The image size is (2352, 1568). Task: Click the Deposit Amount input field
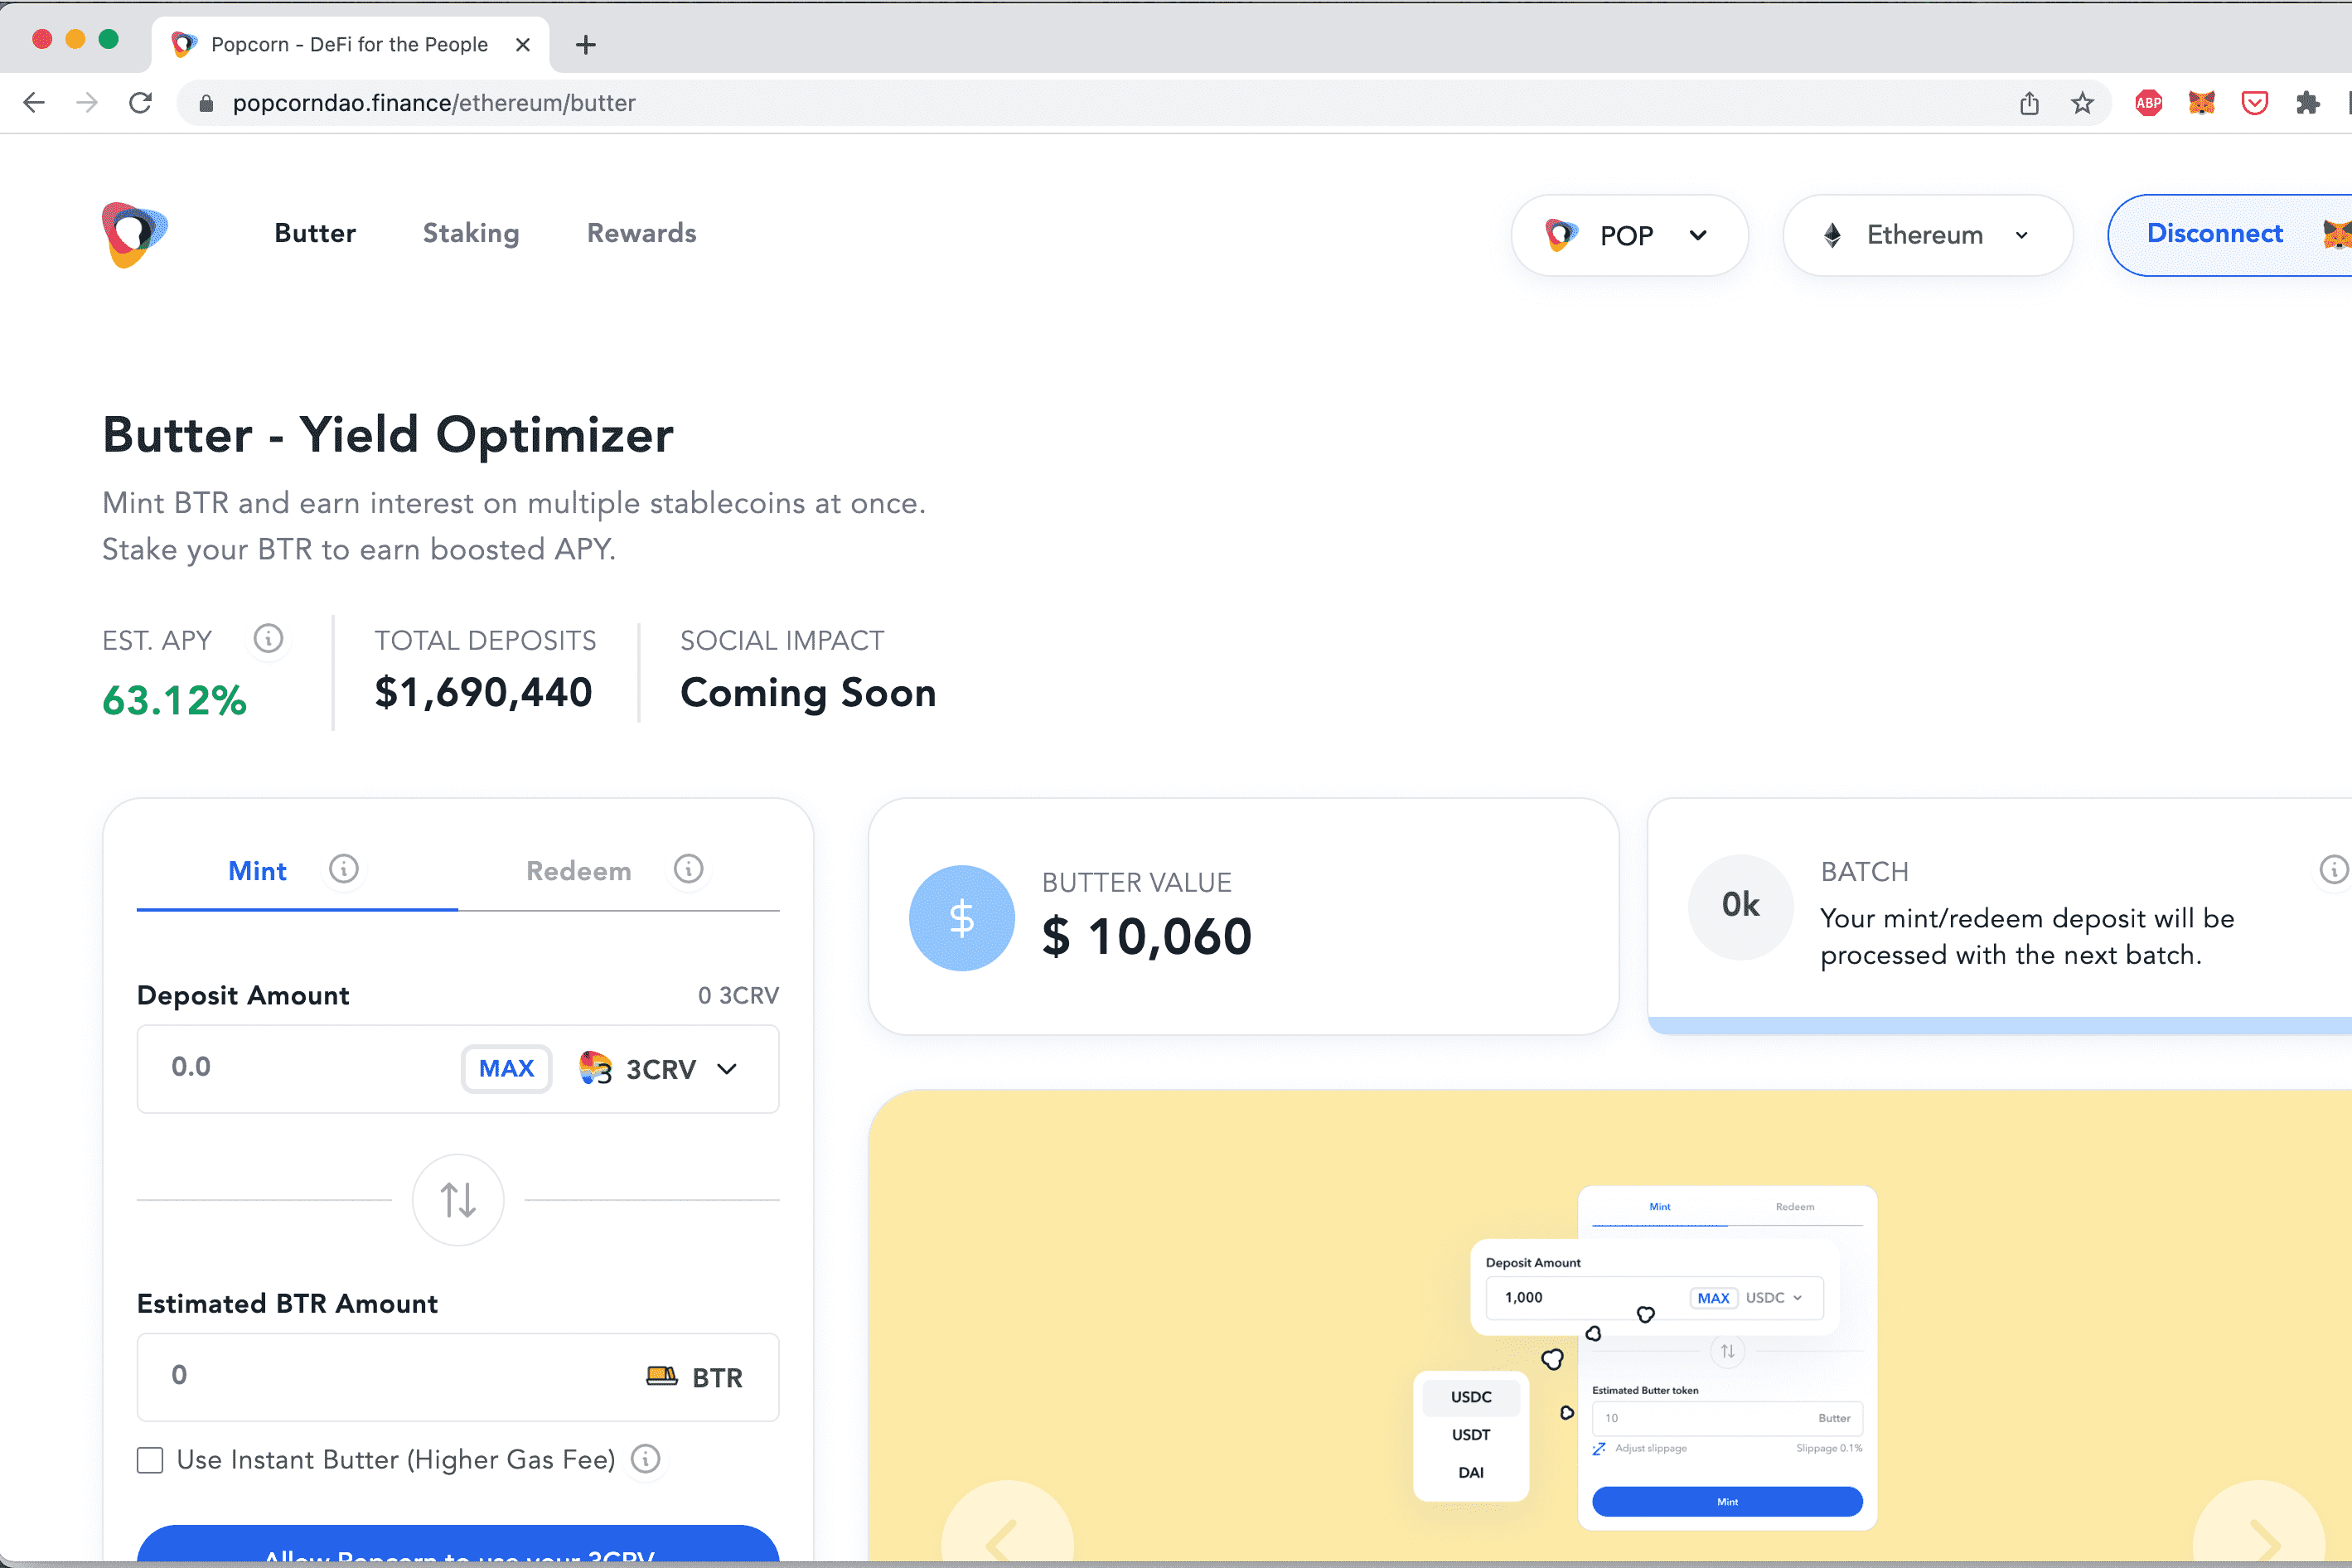tap(300, 1067)
